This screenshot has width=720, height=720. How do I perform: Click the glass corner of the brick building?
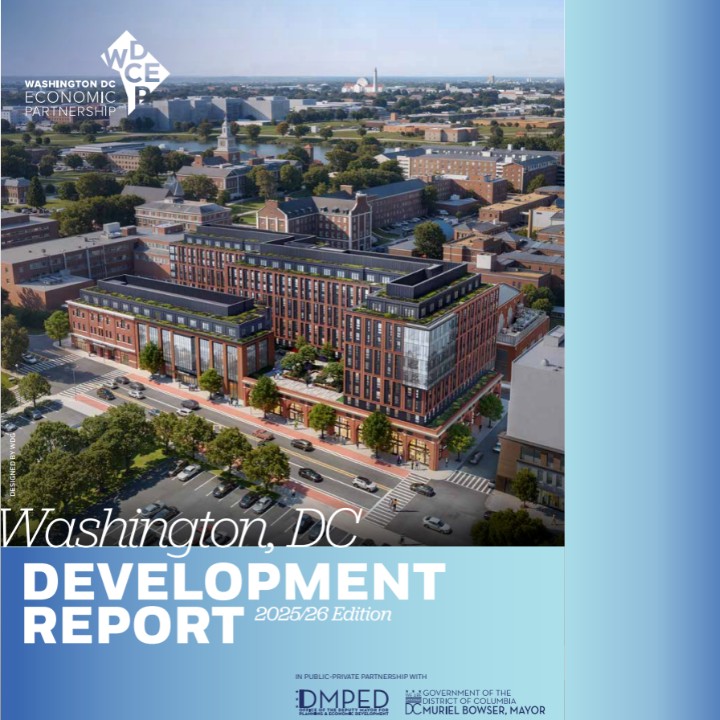tap(429, 350)
